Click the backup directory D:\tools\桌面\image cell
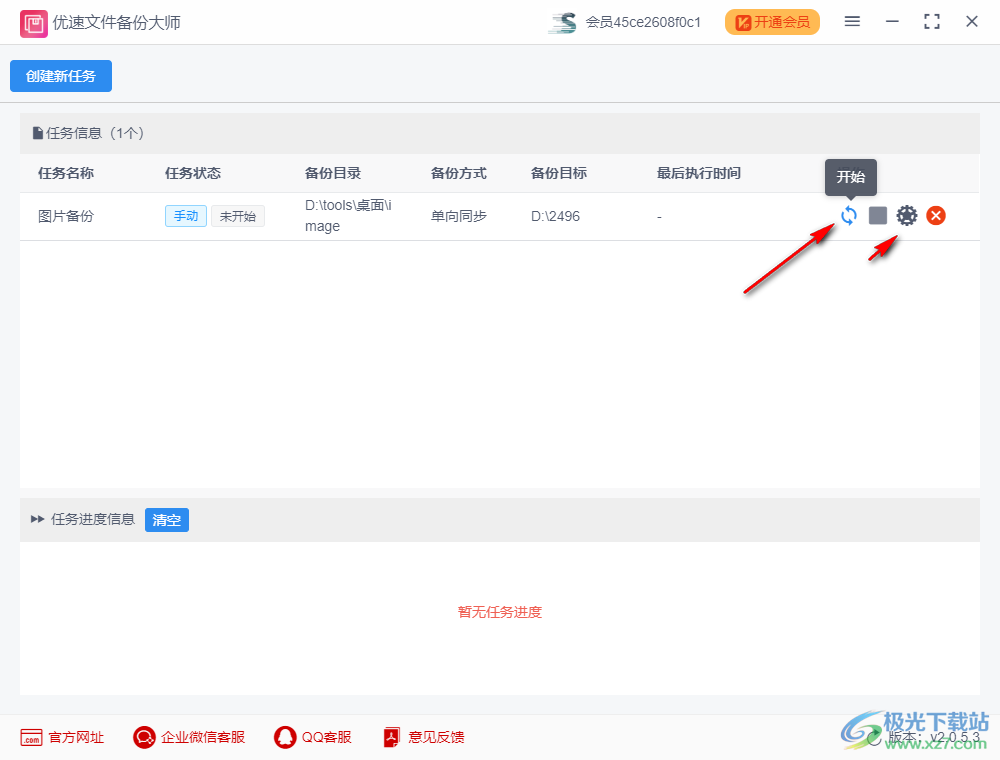This screenshot has height=760, width=1000. pyautogui.click(x=347, y=215)
